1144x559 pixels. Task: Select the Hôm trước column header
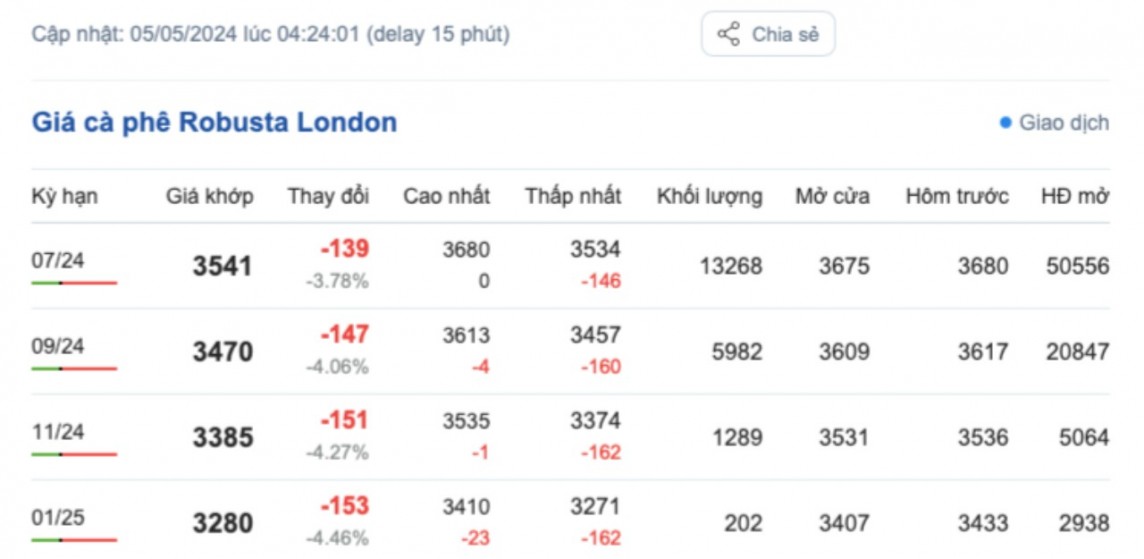click(957, 196)
